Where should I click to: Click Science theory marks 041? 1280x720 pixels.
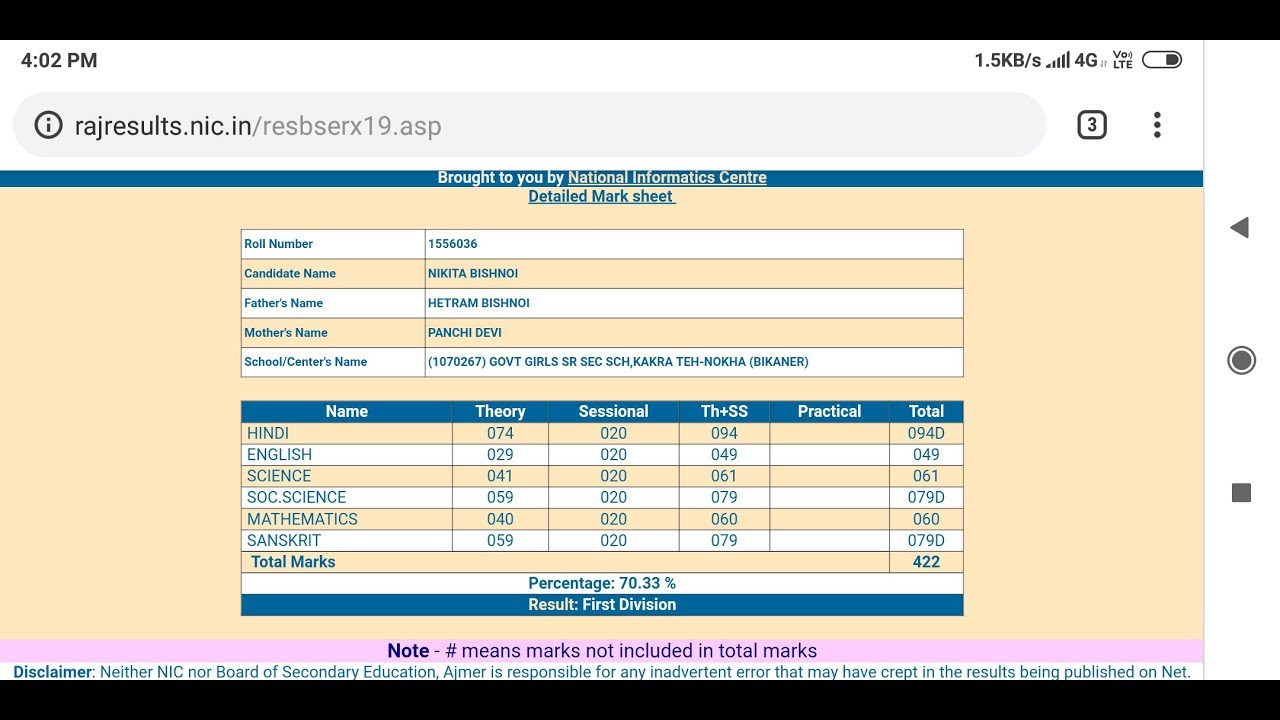tap(500, 476)
